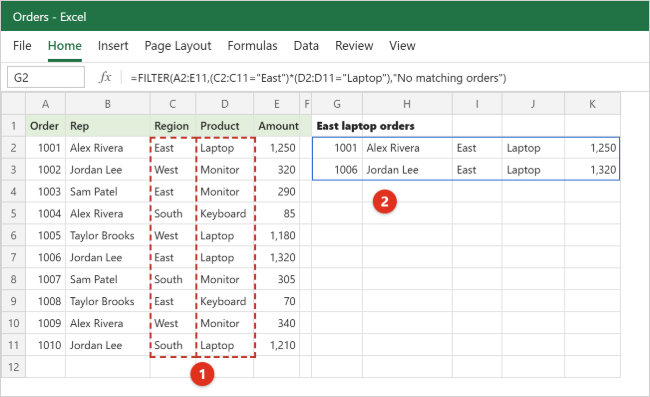
Task: Click the 'Product' header cell
Action: coord(225,126)
